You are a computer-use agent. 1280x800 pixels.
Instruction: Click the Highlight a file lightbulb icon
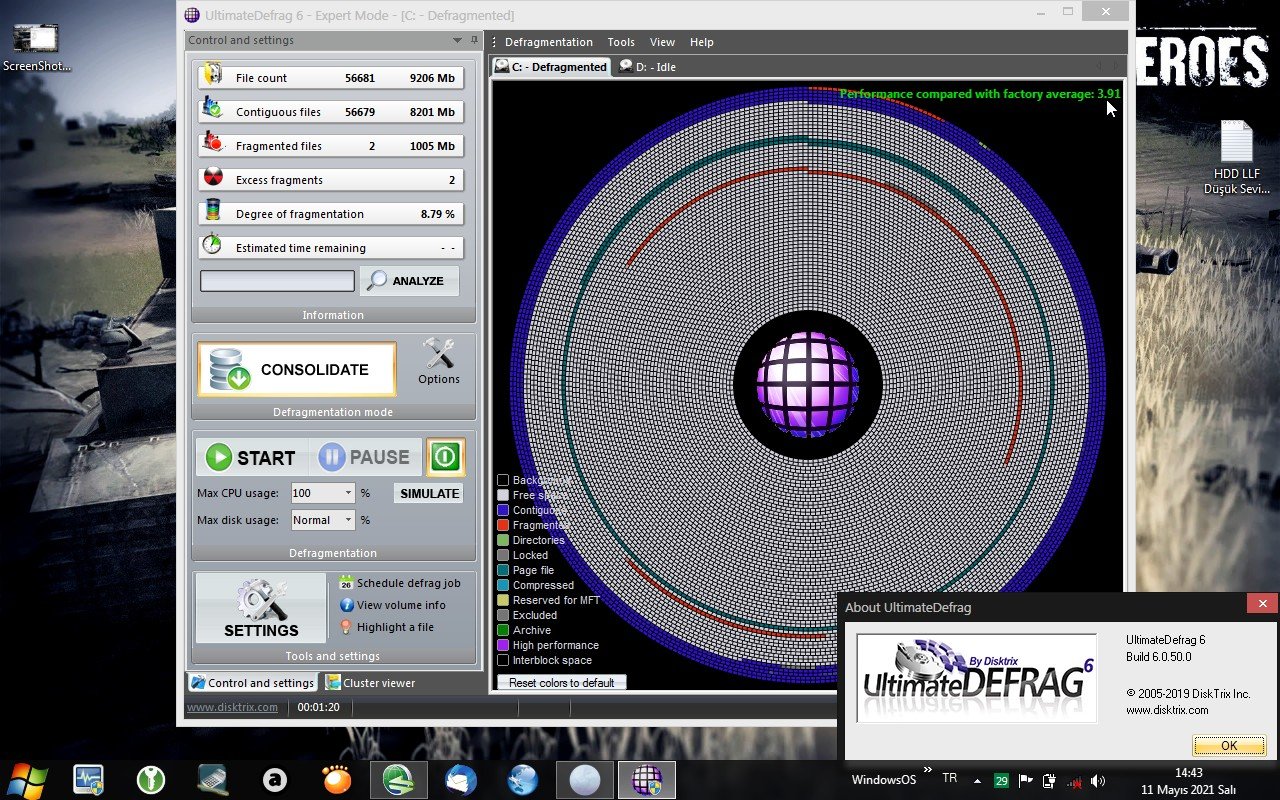[346, 627]
